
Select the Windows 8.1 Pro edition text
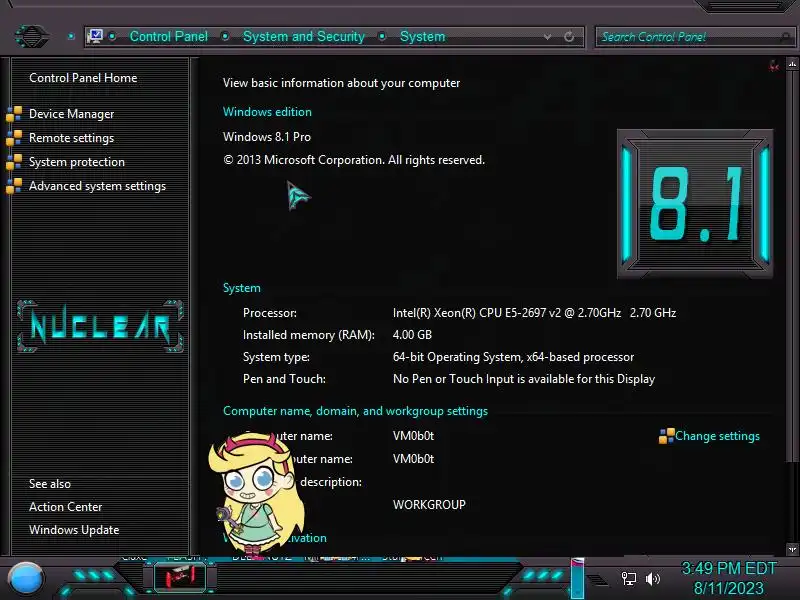pyautogui.click(x=267, y=137)
